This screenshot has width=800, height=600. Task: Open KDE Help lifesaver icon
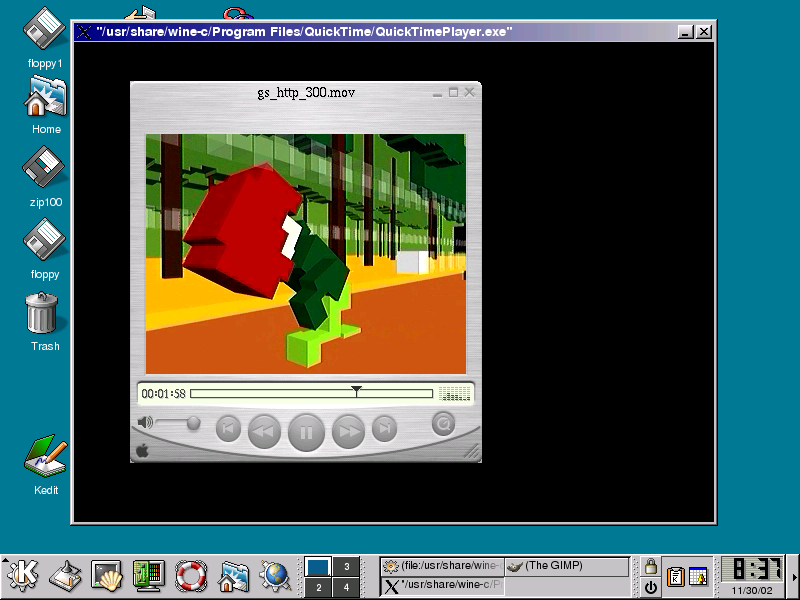point(191,576)
